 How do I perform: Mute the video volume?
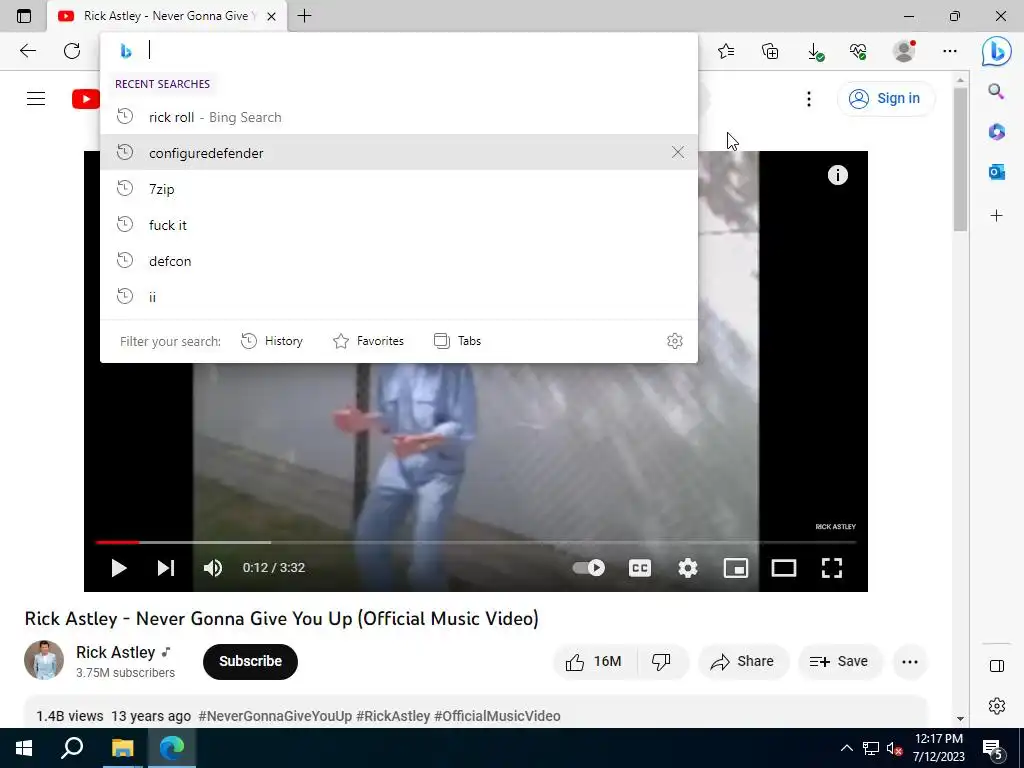213,568
